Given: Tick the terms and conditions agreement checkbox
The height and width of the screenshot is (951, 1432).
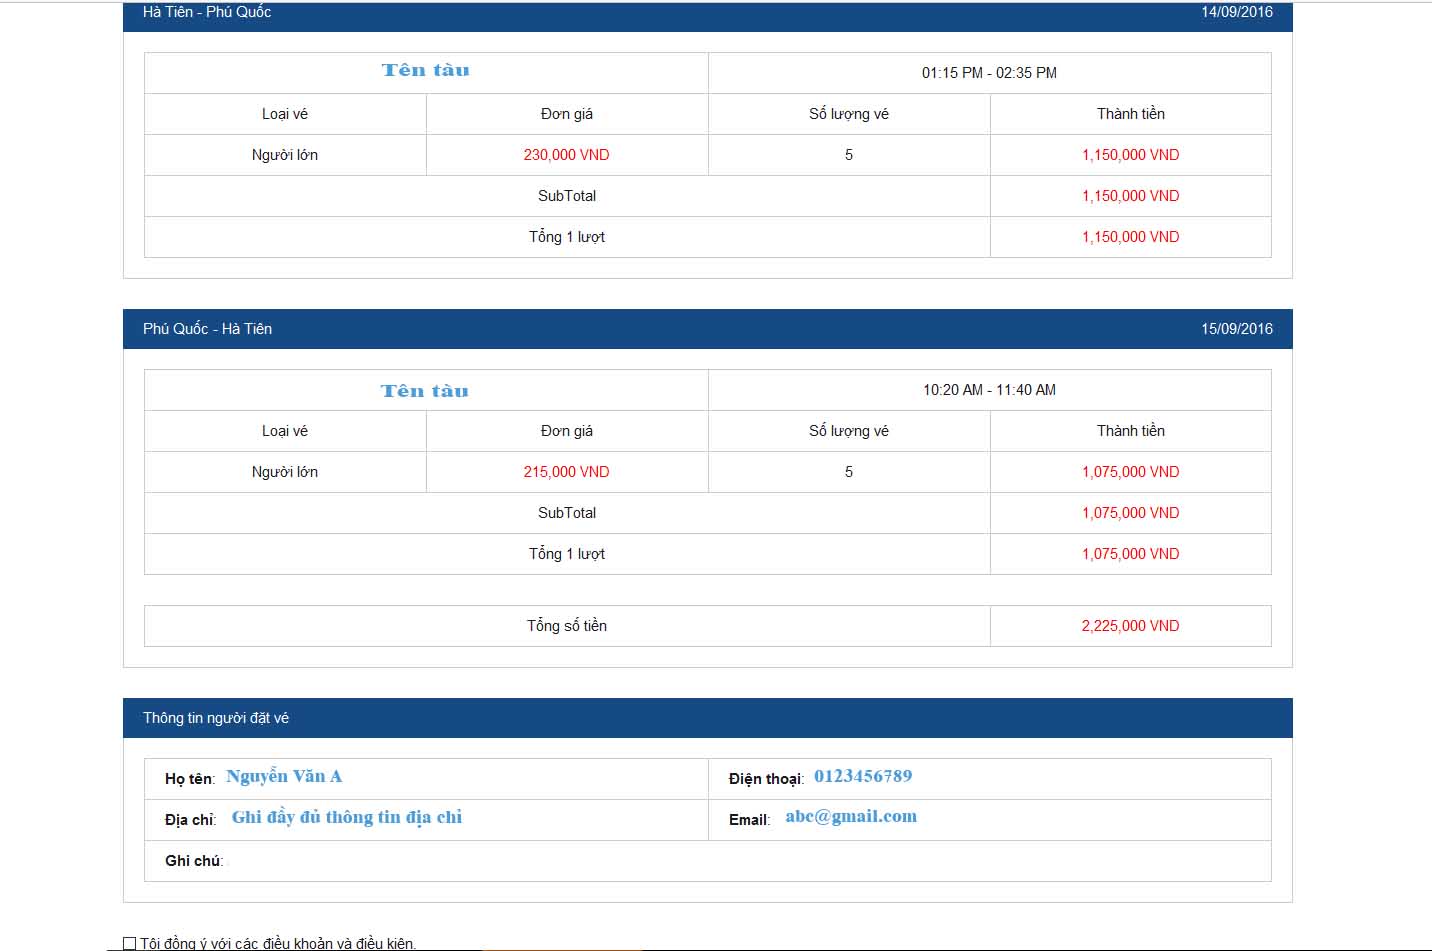Looking at the screenshot, I should point(129,943).
